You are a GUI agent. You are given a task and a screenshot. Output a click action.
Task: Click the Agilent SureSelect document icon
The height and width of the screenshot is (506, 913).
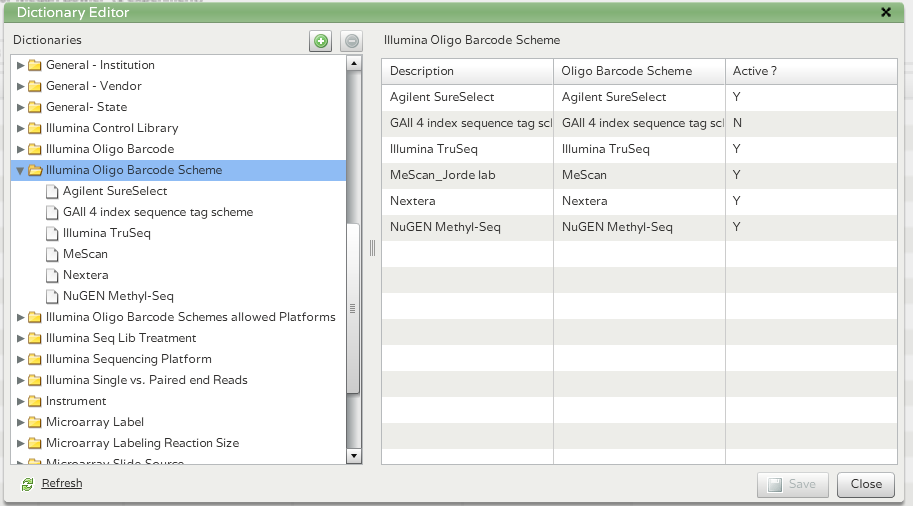pos(52,191)
